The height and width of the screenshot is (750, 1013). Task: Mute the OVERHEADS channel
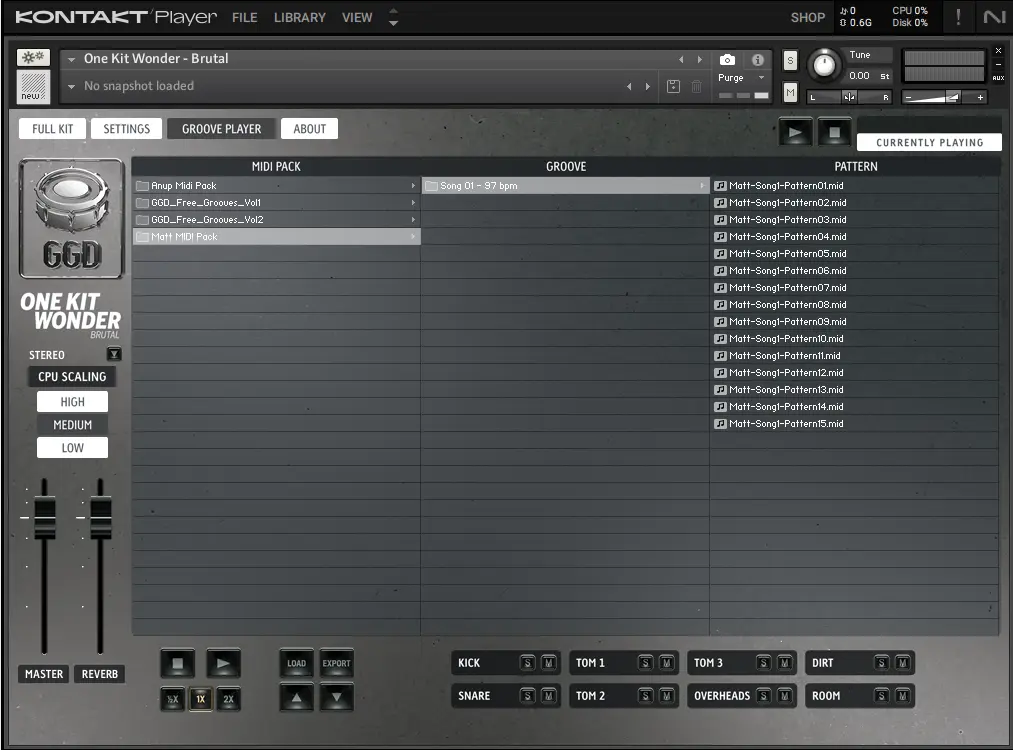[784, 696]
